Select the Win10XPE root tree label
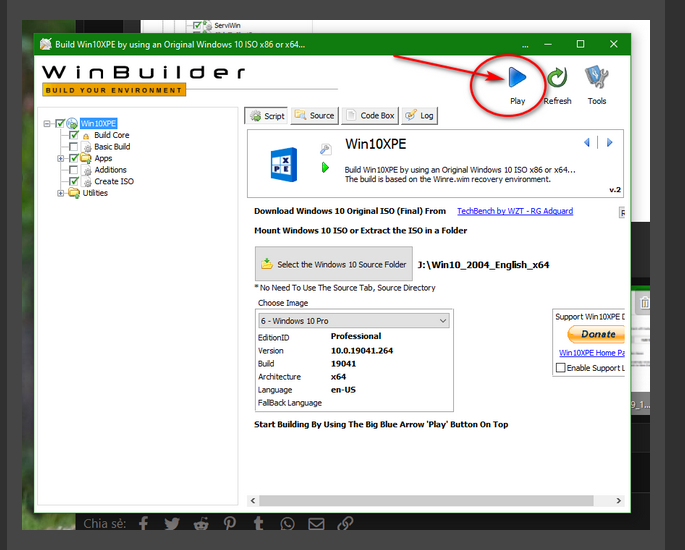The image size is (685, 550). (x=98, y=124)
